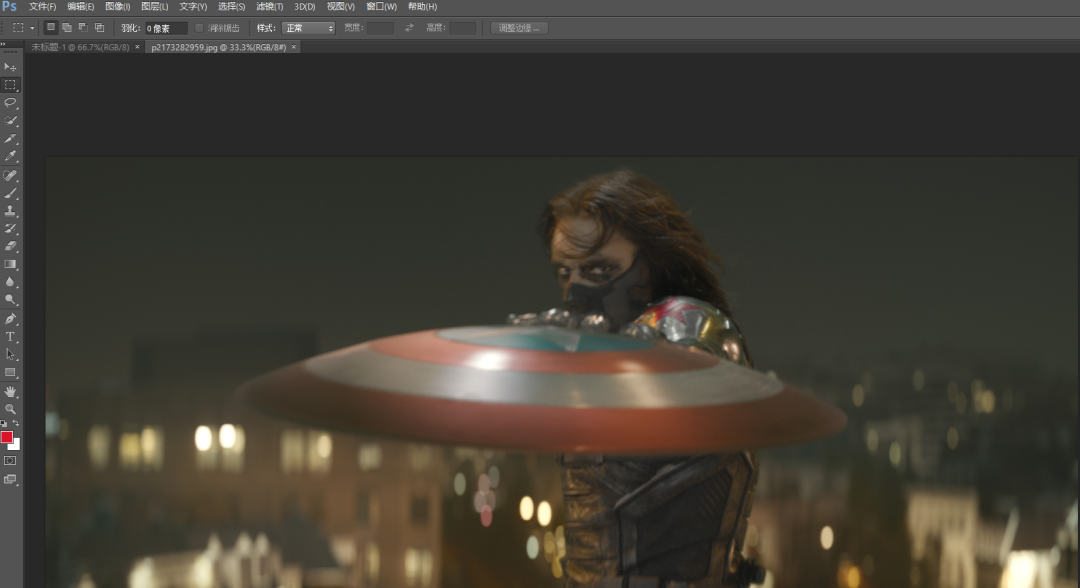
Task: Select the Blur tool
Action: tap(10, 282)
